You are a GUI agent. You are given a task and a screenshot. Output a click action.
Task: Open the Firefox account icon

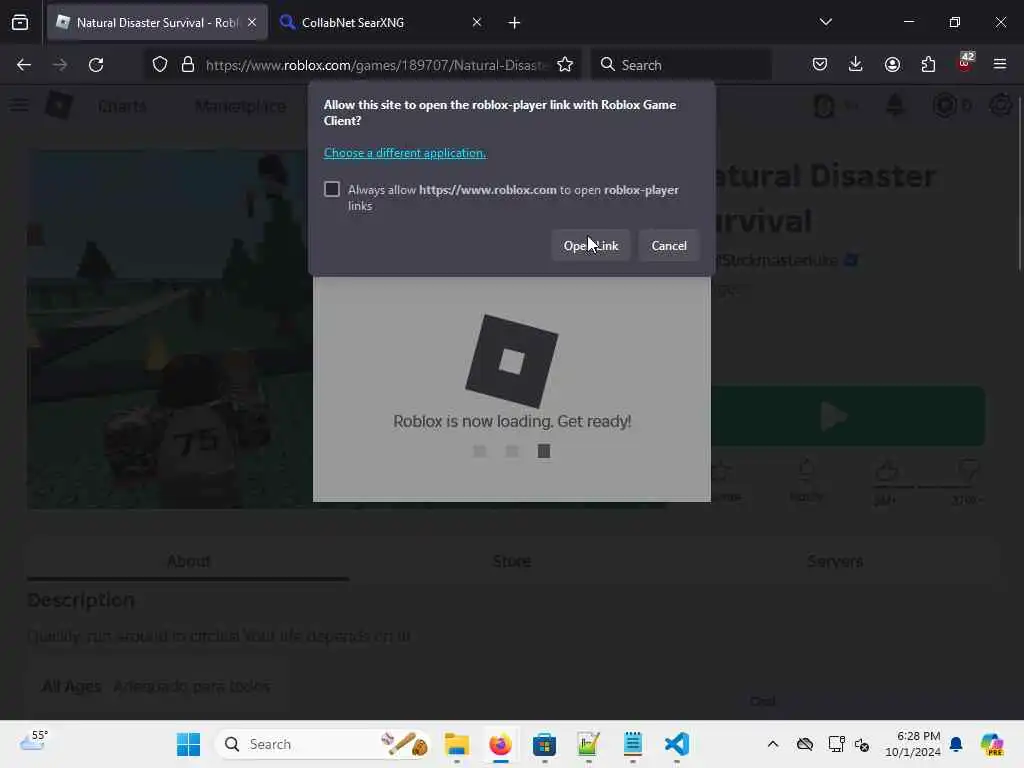coord(892,64)
